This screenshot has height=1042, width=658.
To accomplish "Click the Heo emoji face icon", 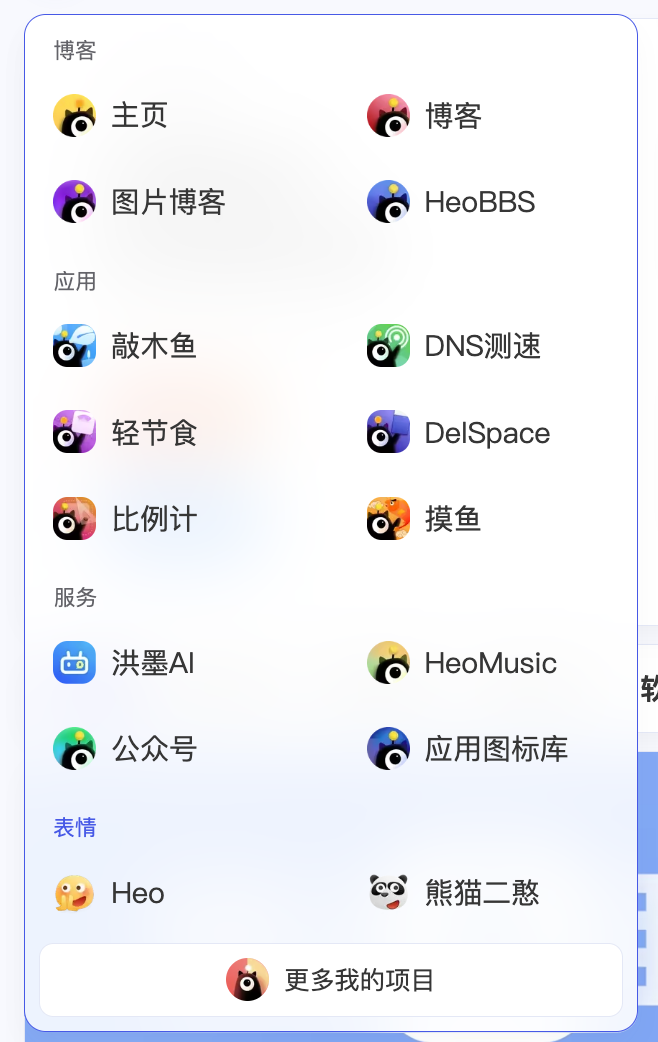I will click(x=74, y=893).
